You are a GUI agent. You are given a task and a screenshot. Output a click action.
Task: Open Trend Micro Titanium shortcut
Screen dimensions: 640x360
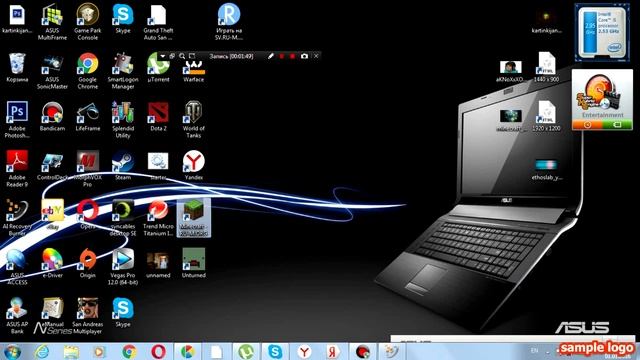(x=158, y=218)
